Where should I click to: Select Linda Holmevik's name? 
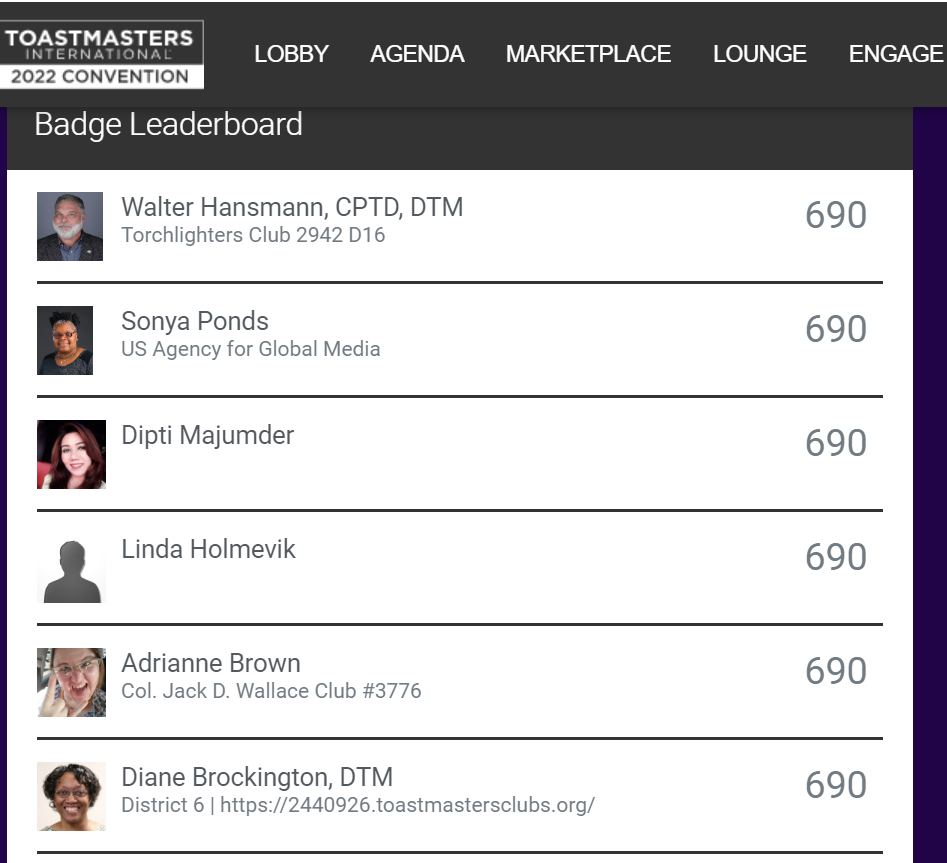[208, 549]
